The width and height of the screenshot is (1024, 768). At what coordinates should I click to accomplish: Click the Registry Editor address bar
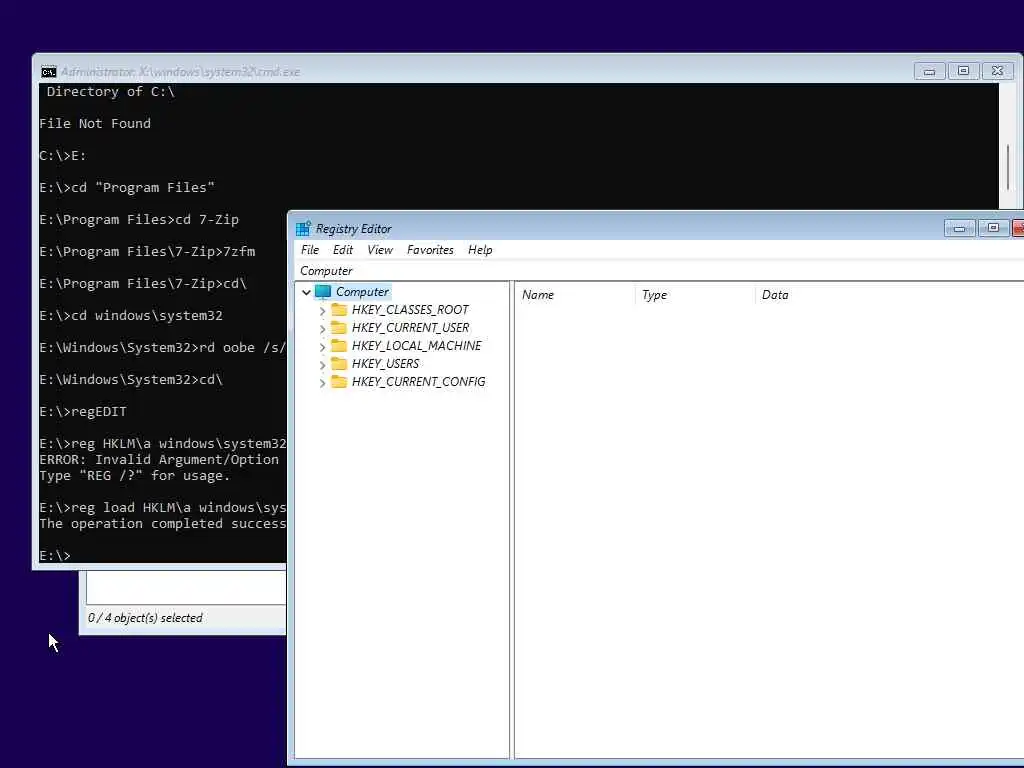660,270
